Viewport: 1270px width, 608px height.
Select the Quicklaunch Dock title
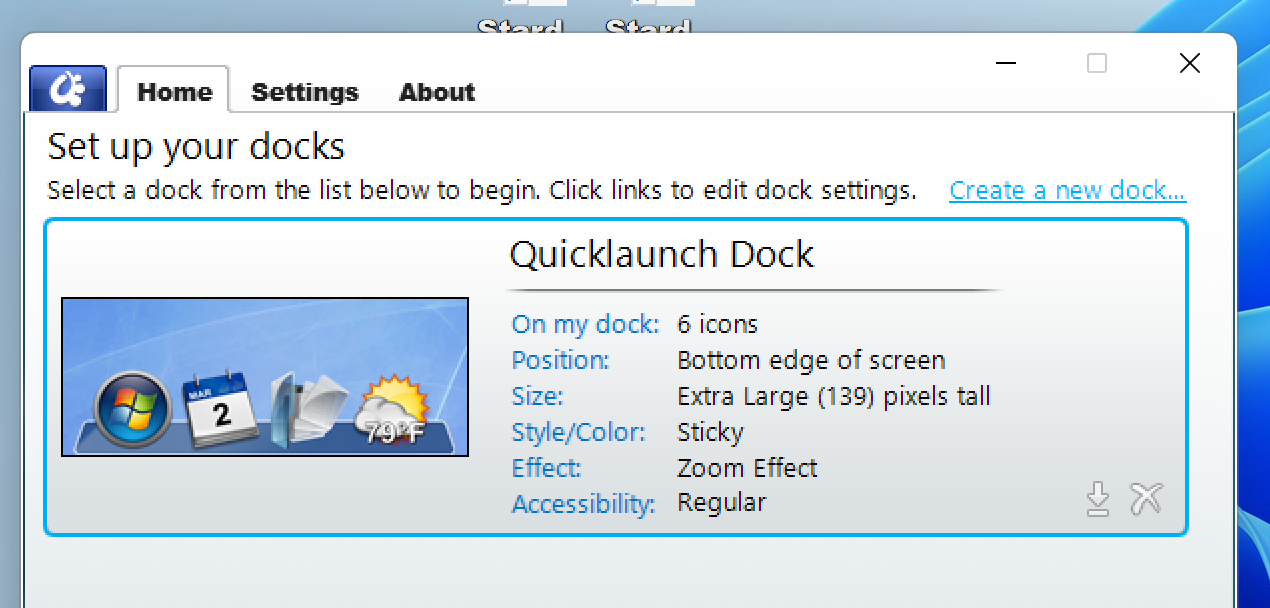point(662,254)
